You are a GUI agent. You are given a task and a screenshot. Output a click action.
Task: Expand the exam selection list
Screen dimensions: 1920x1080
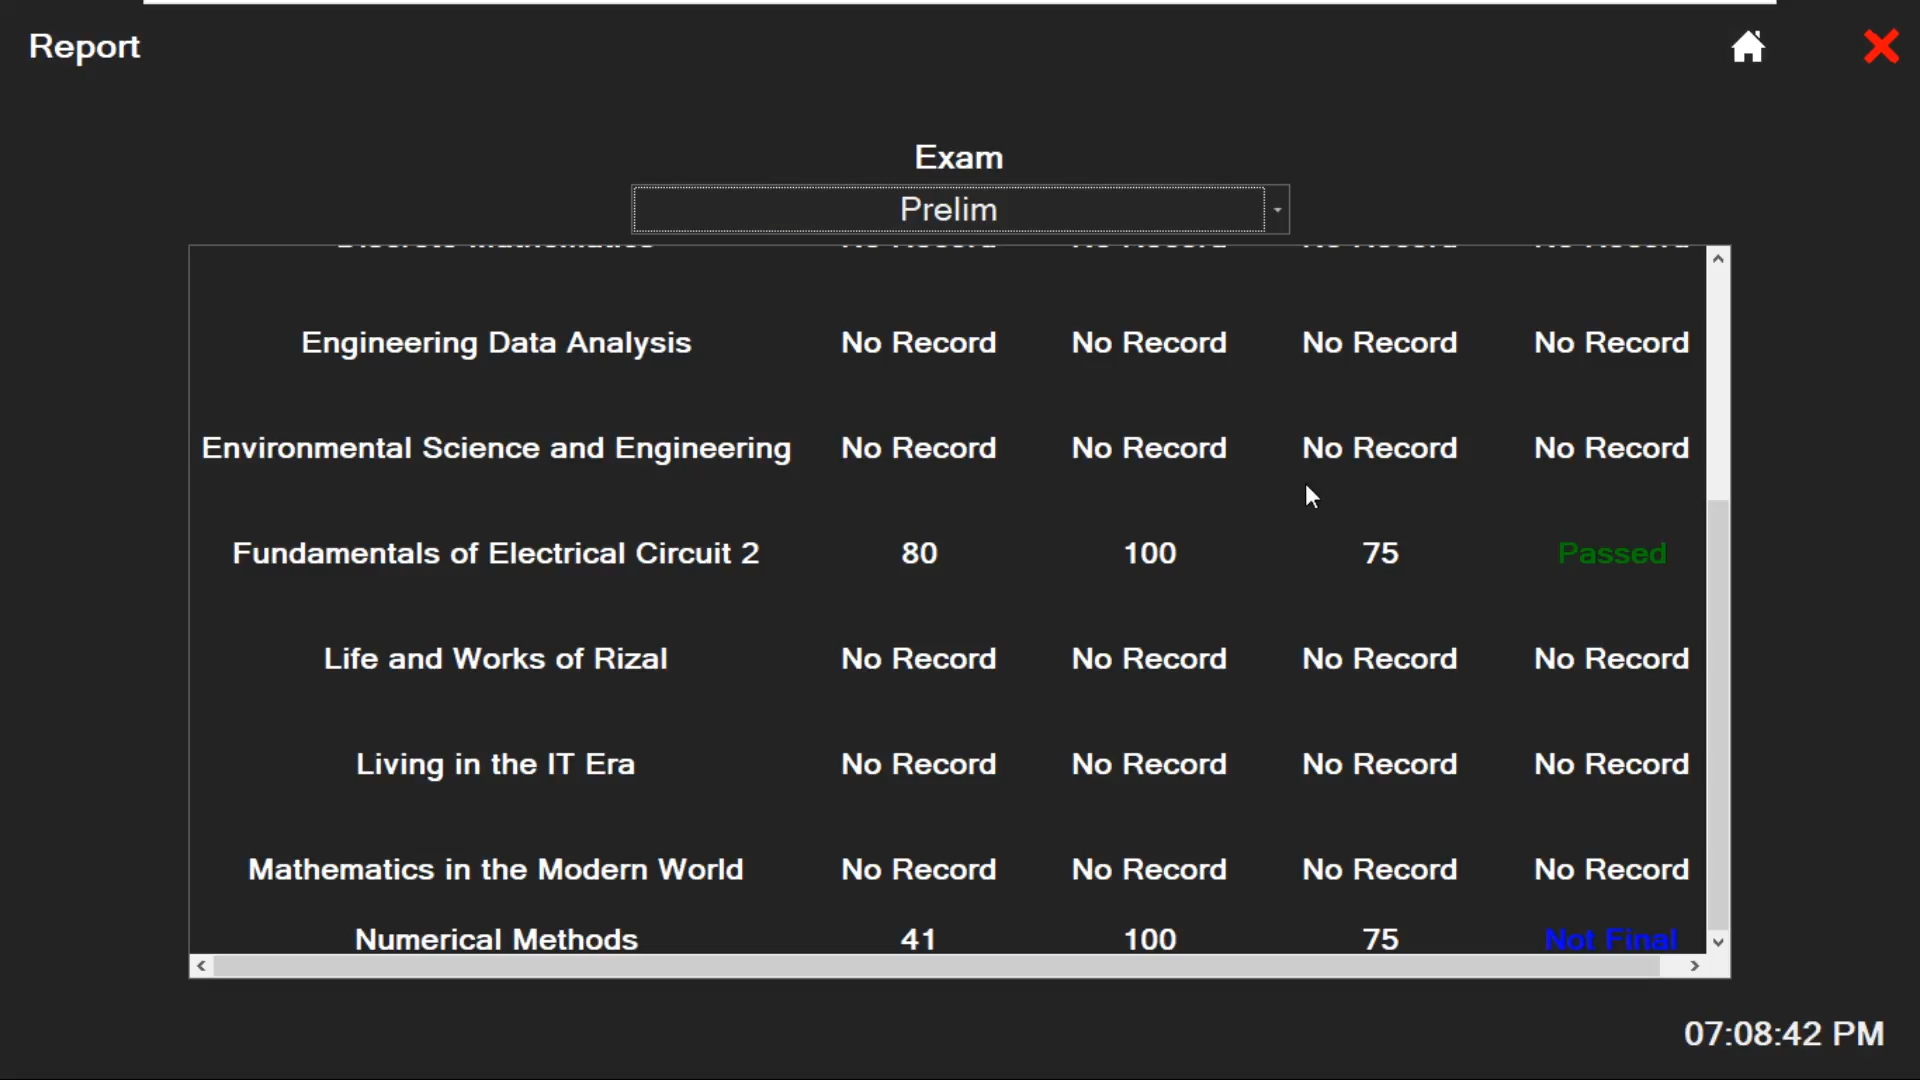coord(1278,209)
